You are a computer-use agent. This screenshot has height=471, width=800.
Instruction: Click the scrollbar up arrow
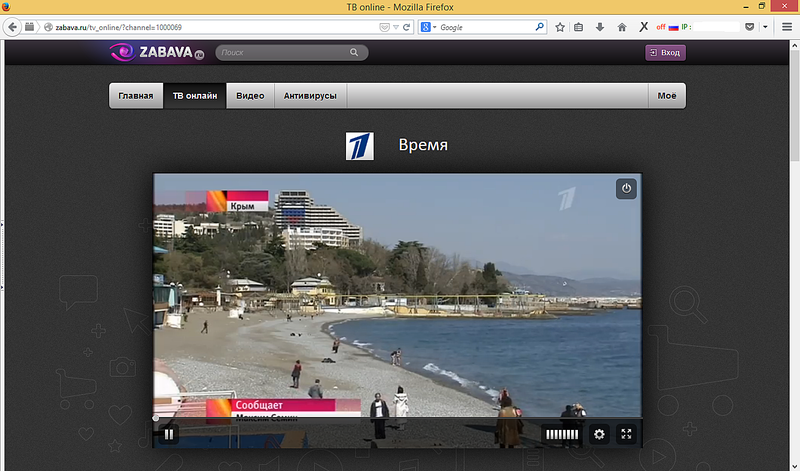click(x=794, y=45)
